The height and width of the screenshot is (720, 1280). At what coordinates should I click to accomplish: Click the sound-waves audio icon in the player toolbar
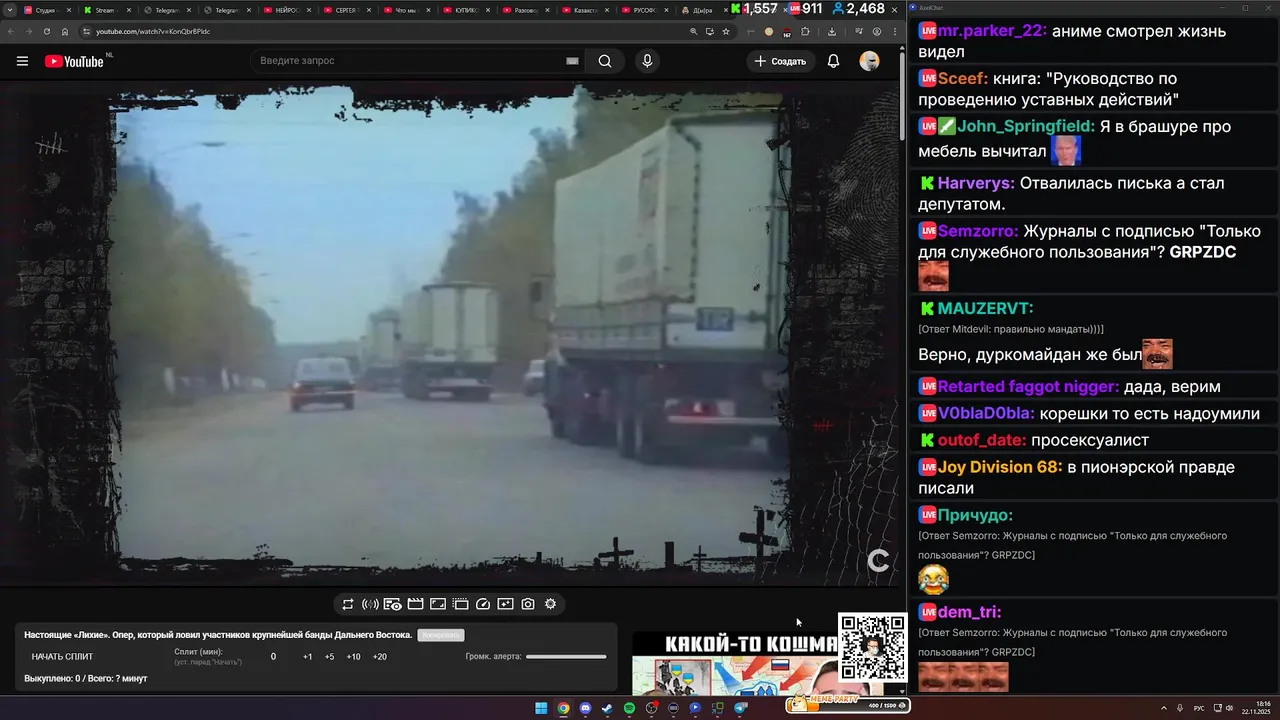point(370,604)
